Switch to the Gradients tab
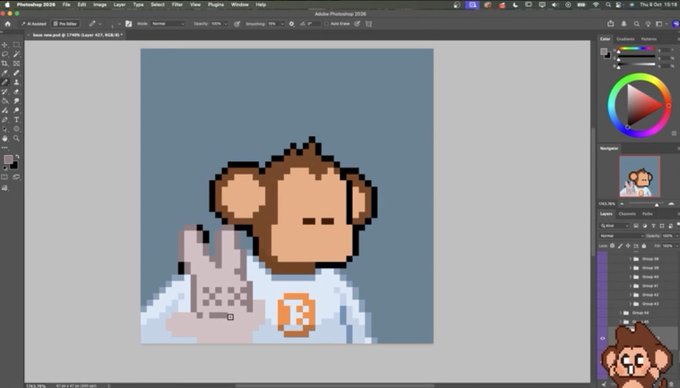This screenshot has height=388, width=680. pos(625,39)
